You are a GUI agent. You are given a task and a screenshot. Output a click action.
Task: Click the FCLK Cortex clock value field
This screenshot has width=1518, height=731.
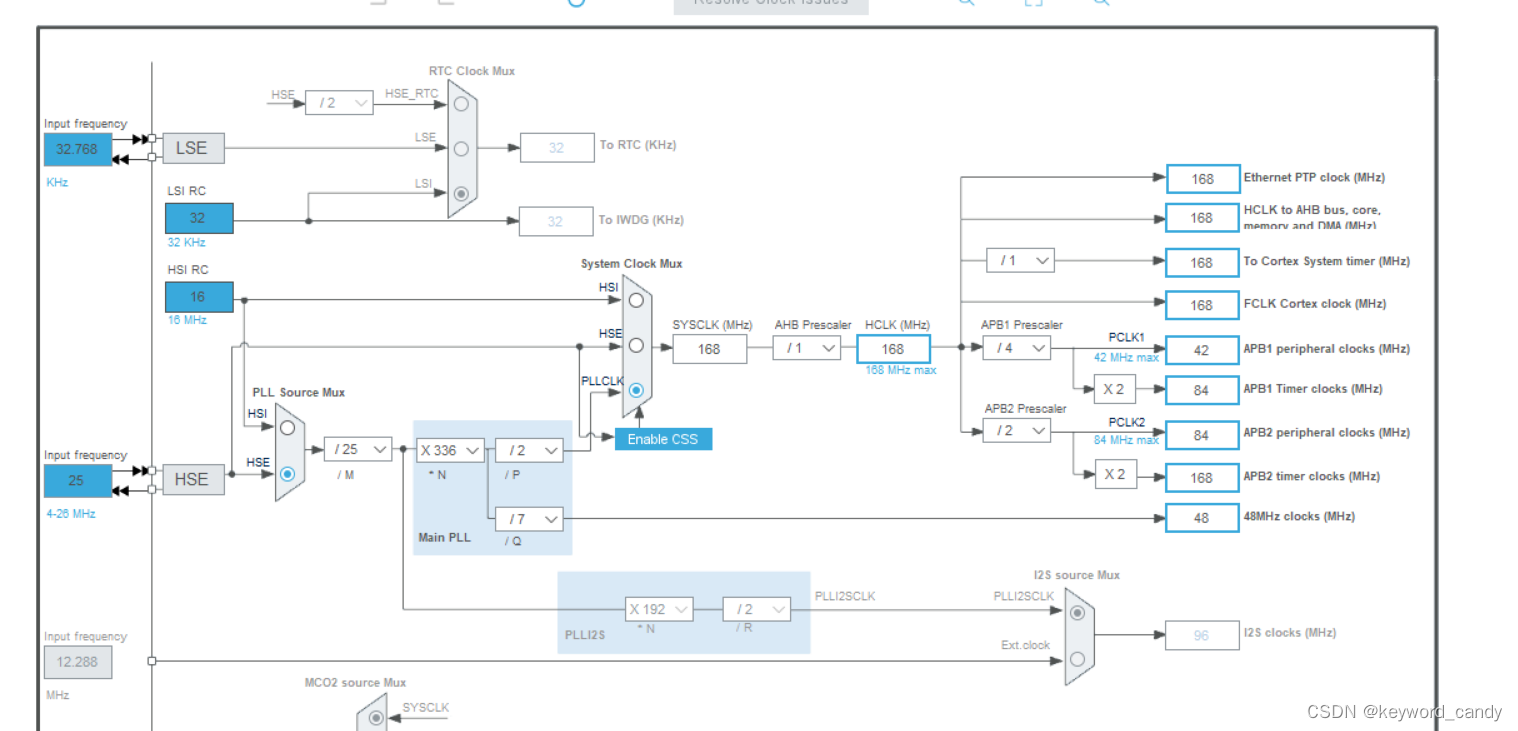[1203, 306]
